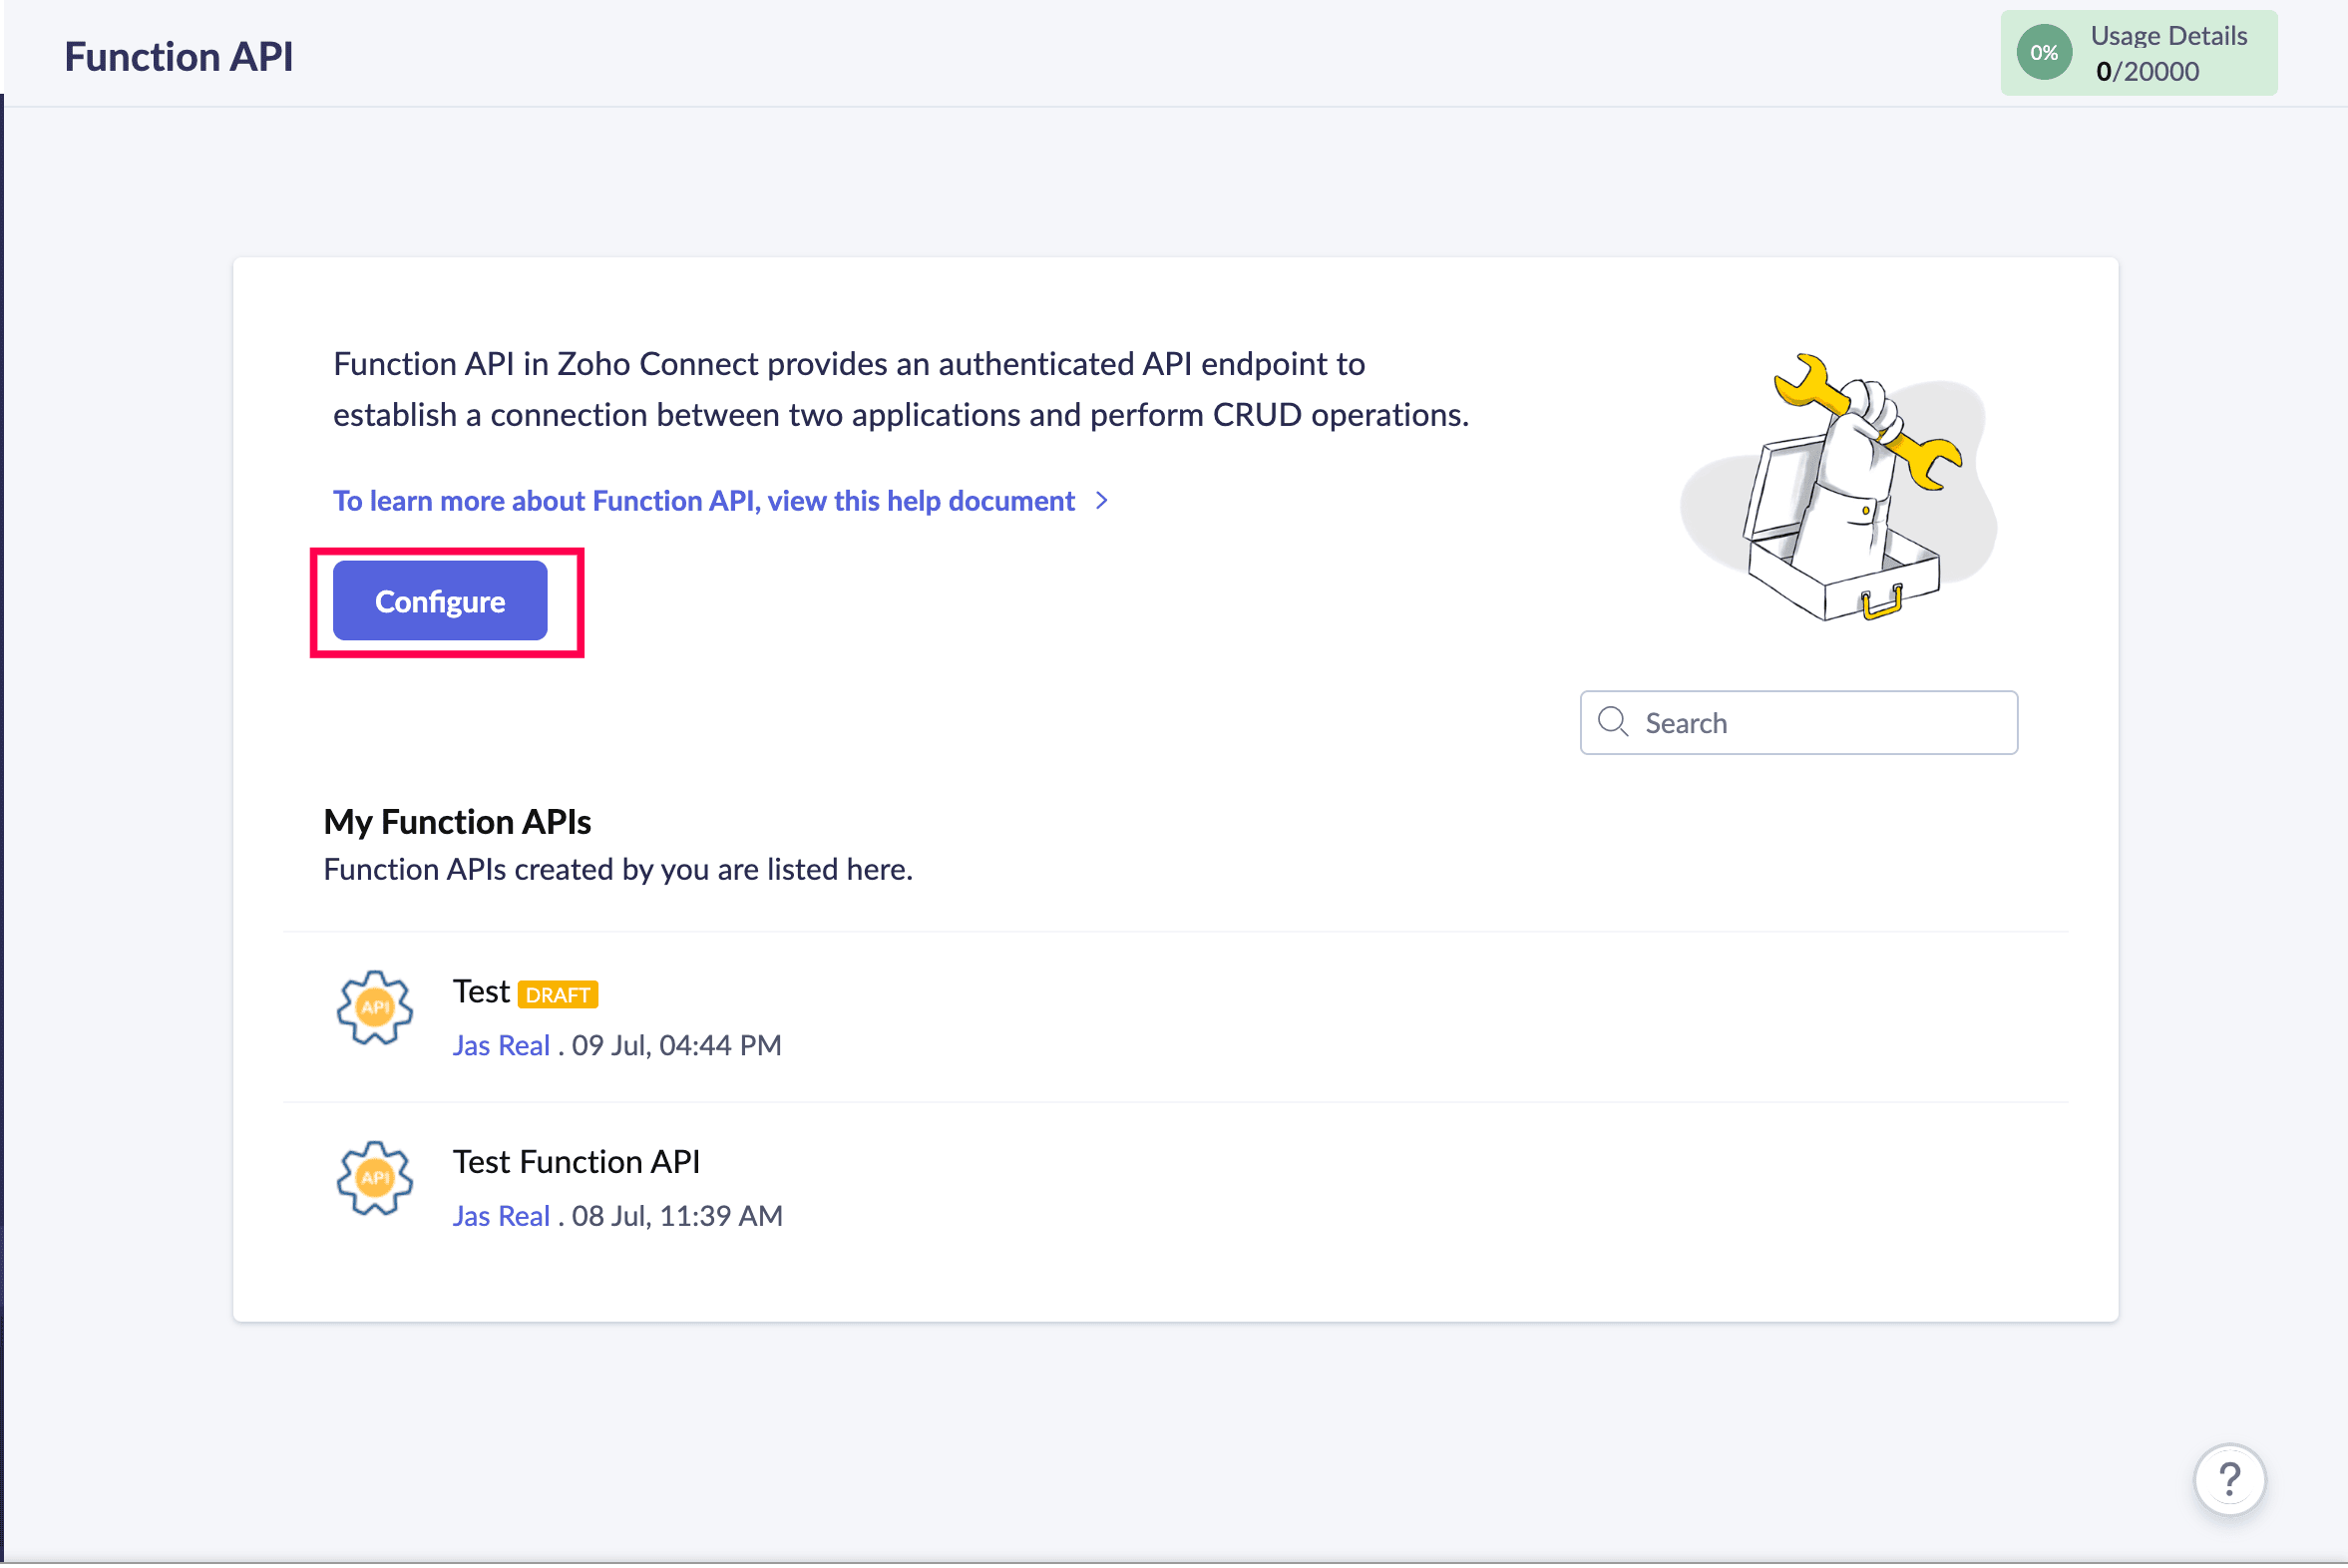Open the Usage Details panel
This screenshot has height=1568, width=2348.
pyautogui.click(x=2139, y=53)
